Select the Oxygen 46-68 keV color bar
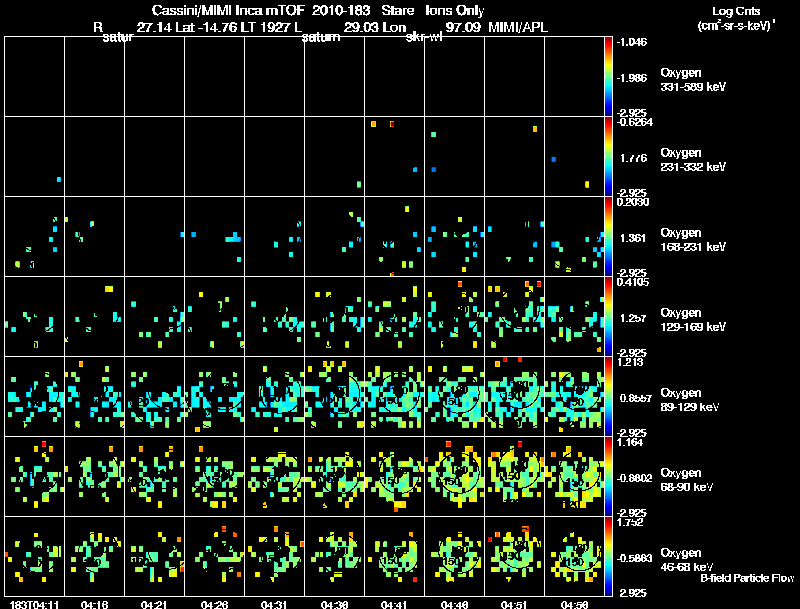This screenshot has height=609, width=800. tap(610, 556)
